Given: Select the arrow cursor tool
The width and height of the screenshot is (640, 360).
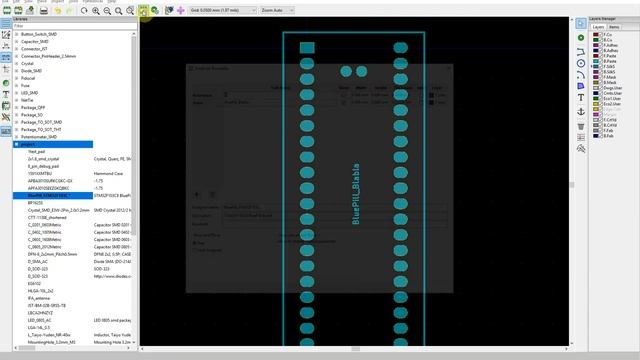Looking at the screenshot, I should point(581,23).
